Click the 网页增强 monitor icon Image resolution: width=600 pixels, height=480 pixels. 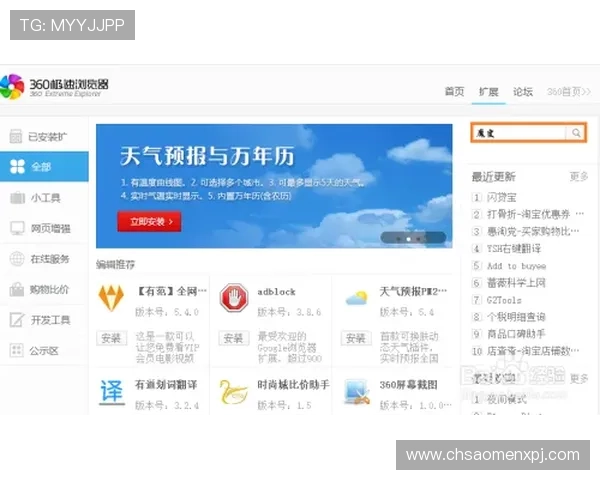pyautogui.click(x=17, y=228)
